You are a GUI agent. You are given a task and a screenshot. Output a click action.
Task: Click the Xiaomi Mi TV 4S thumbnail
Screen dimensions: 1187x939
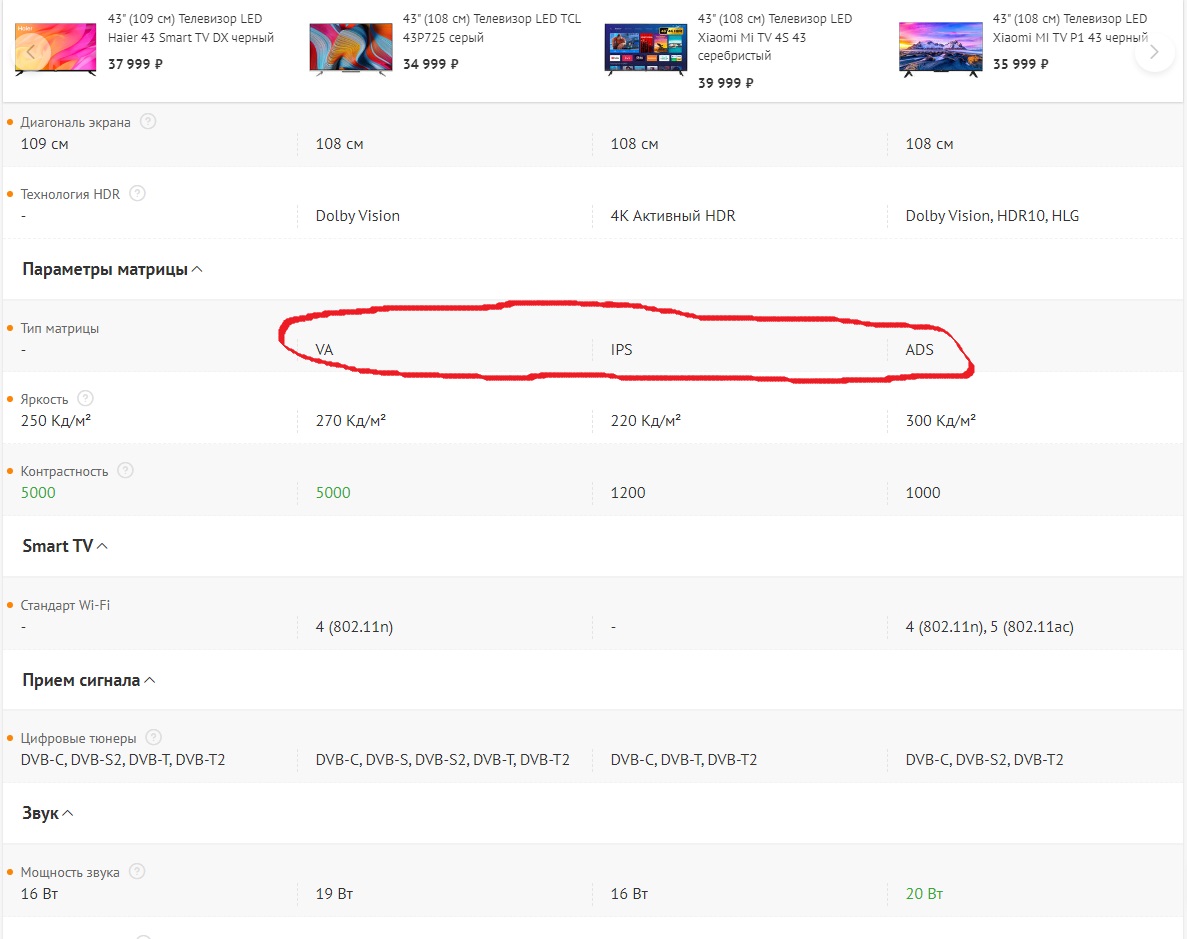pyautogui.click(x=645, y=48)
